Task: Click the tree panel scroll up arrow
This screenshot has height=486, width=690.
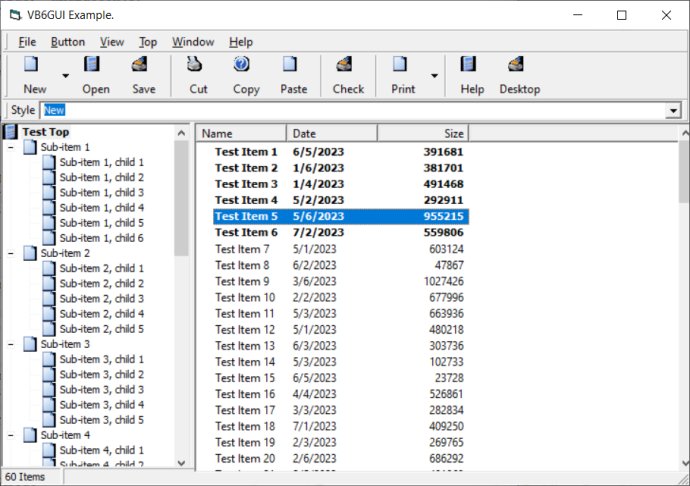Action: tap(181, 133)
